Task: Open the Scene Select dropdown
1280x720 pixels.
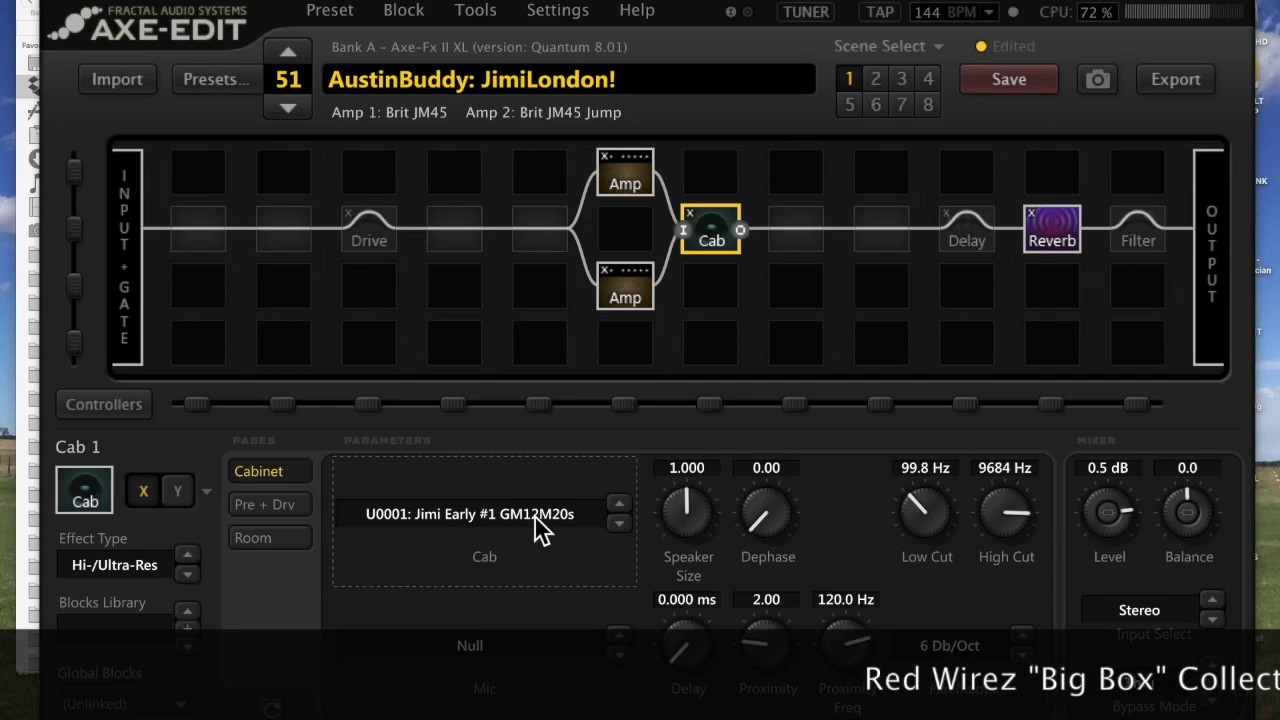Action: (889, 46)
